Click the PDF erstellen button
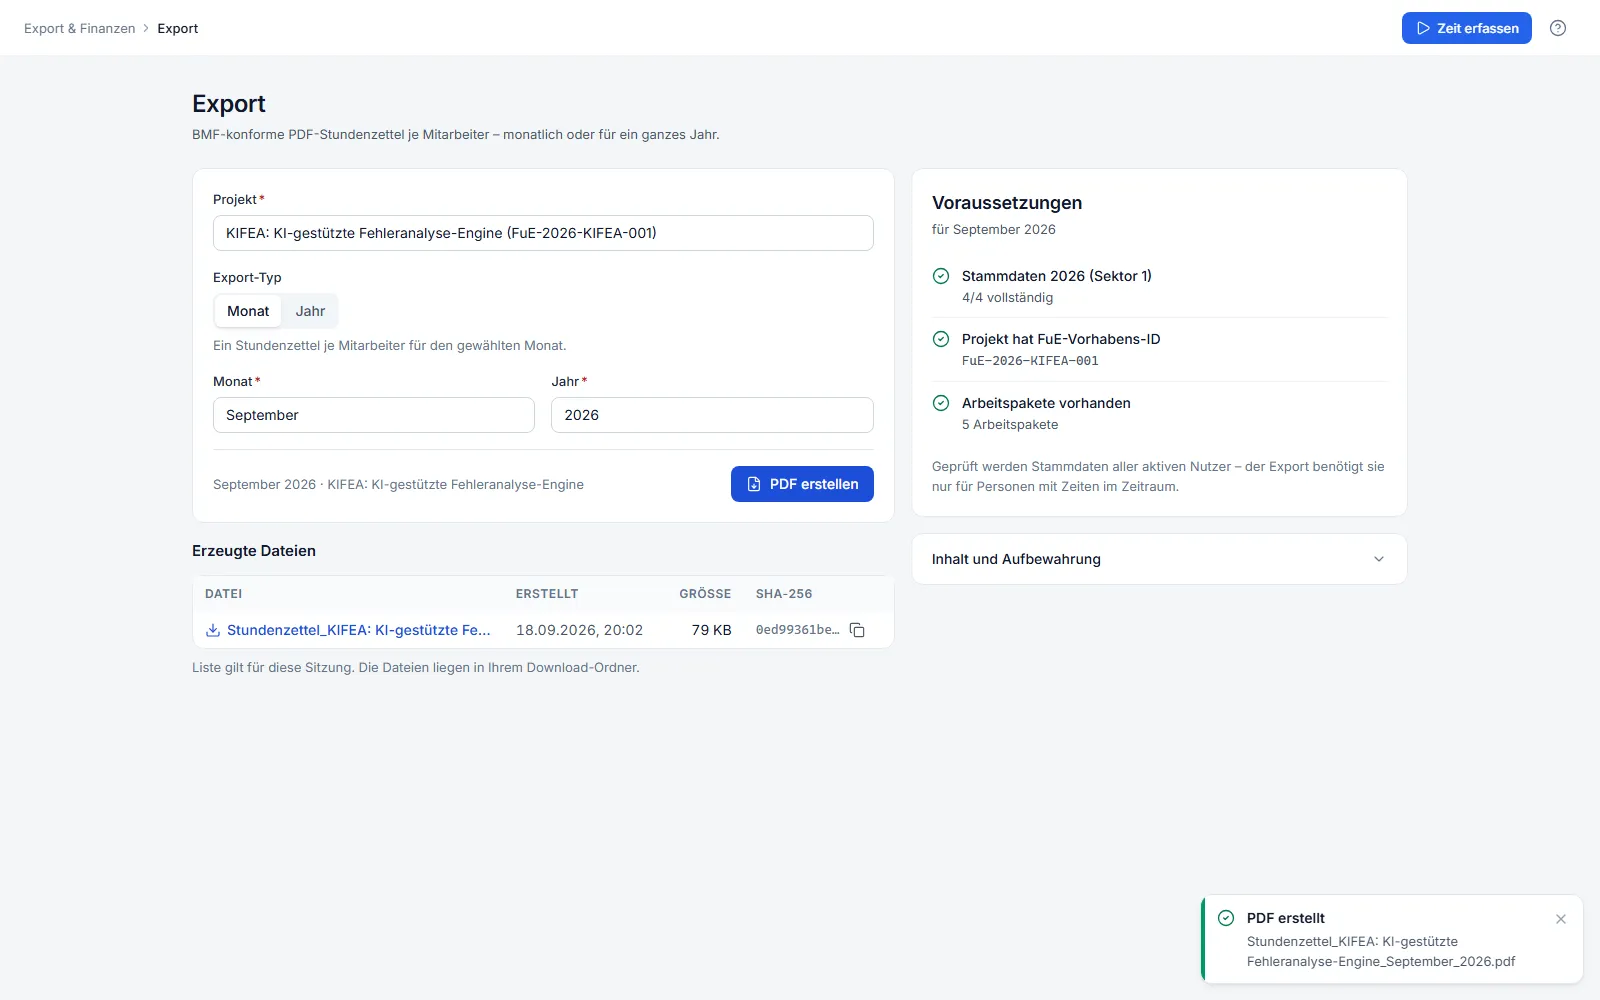 [x=802, y=484]
